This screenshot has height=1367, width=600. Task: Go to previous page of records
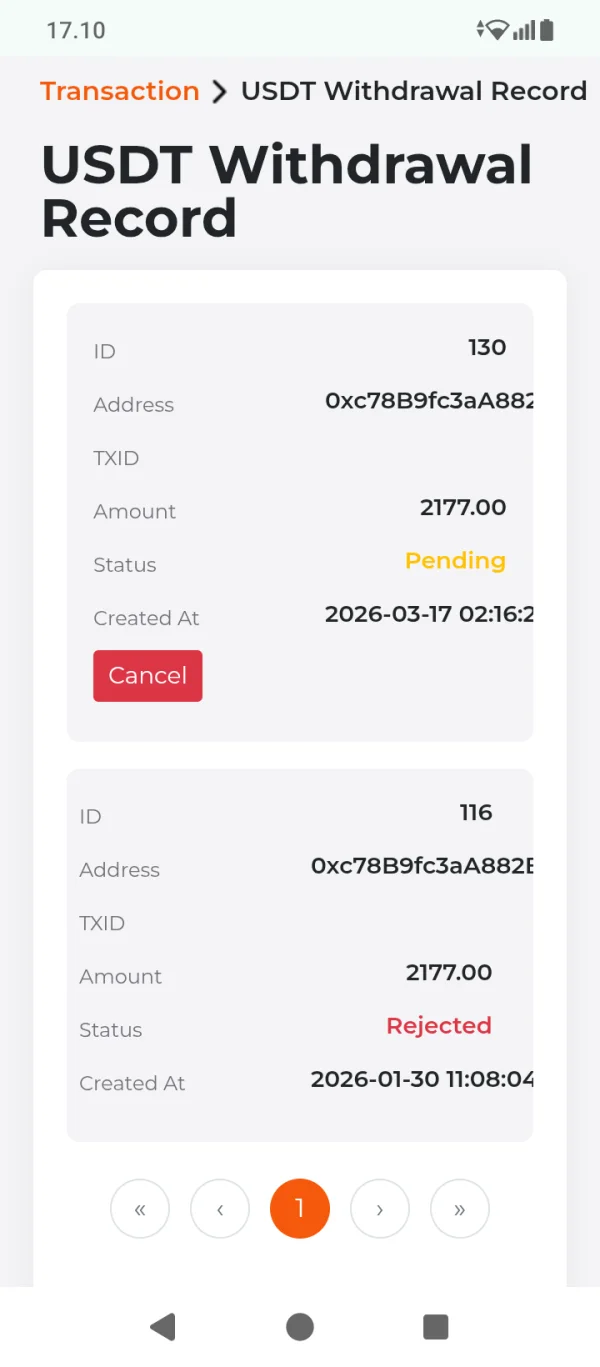pos(220,1209)
